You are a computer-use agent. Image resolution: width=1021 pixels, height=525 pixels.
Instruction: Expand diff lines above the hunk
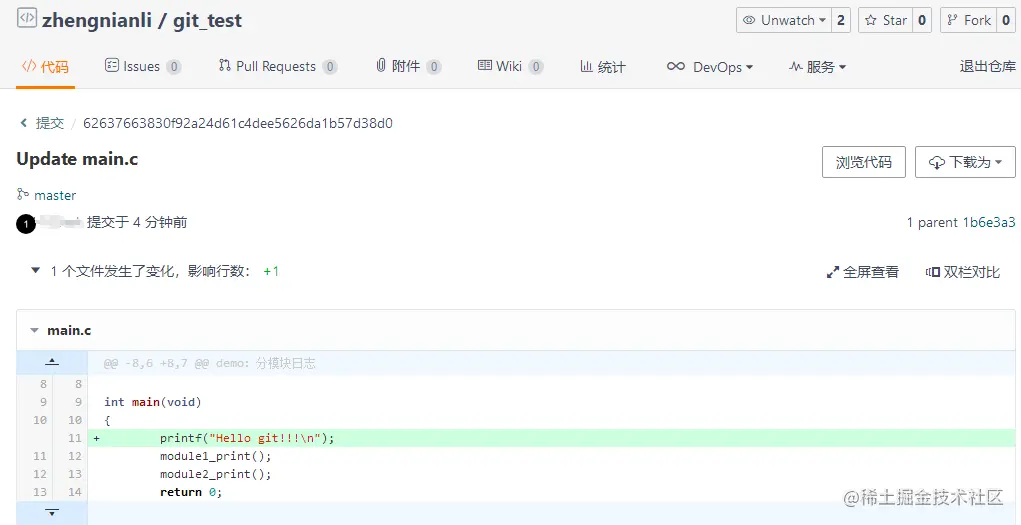tap(52, 363)
